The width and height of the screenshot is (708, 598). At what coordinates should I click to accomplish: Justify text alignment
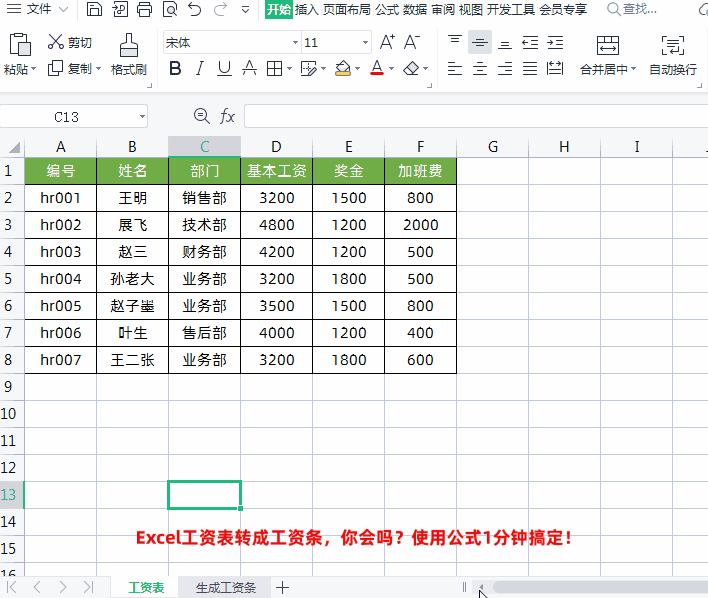tap(530, 69)
